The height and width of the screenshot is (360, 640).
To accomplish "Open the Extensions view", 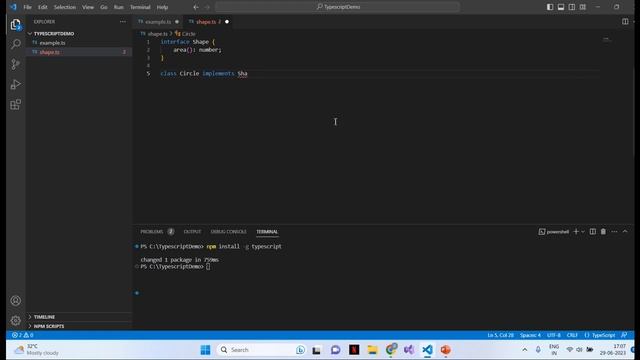I will tap(16, 104).
